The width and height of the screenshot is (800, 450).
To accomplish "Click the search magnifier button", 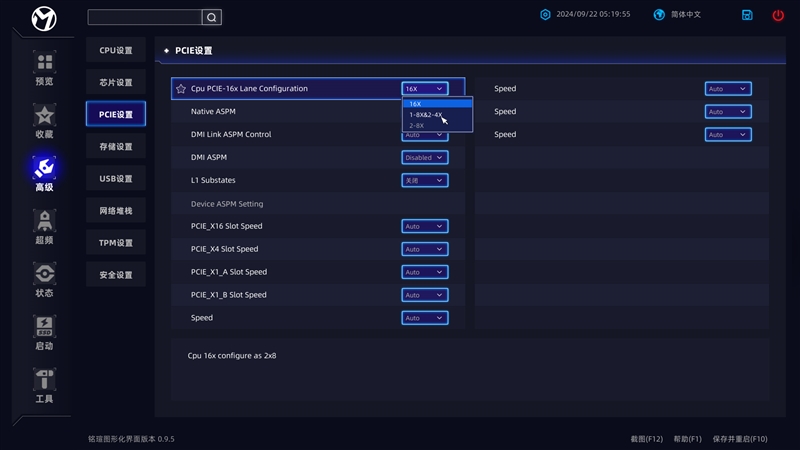I will click(x=211, y=17).
